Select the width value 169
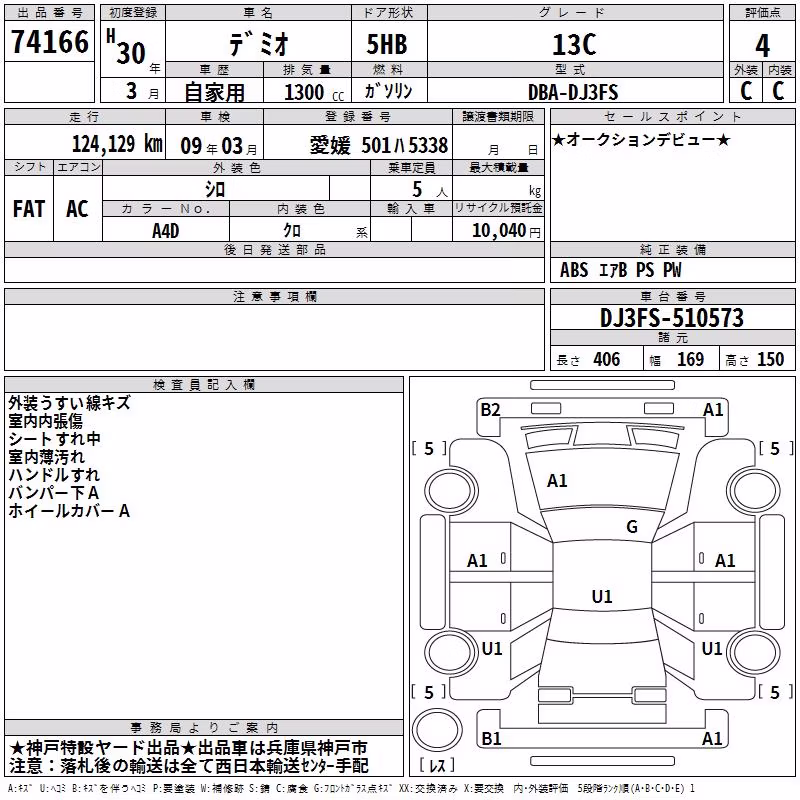Image resolution: width=800 pixels, height=800 pixels. coord(690,360)
